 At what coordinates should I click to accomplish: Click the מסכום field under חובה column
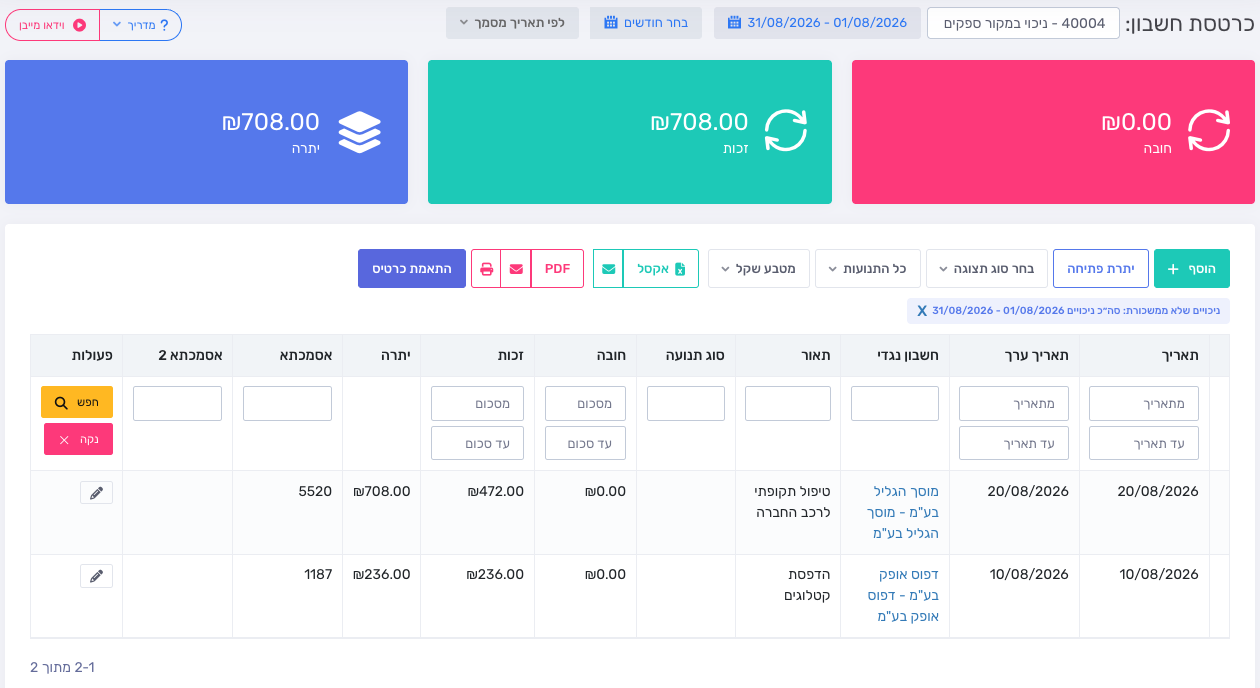(585, 404)
